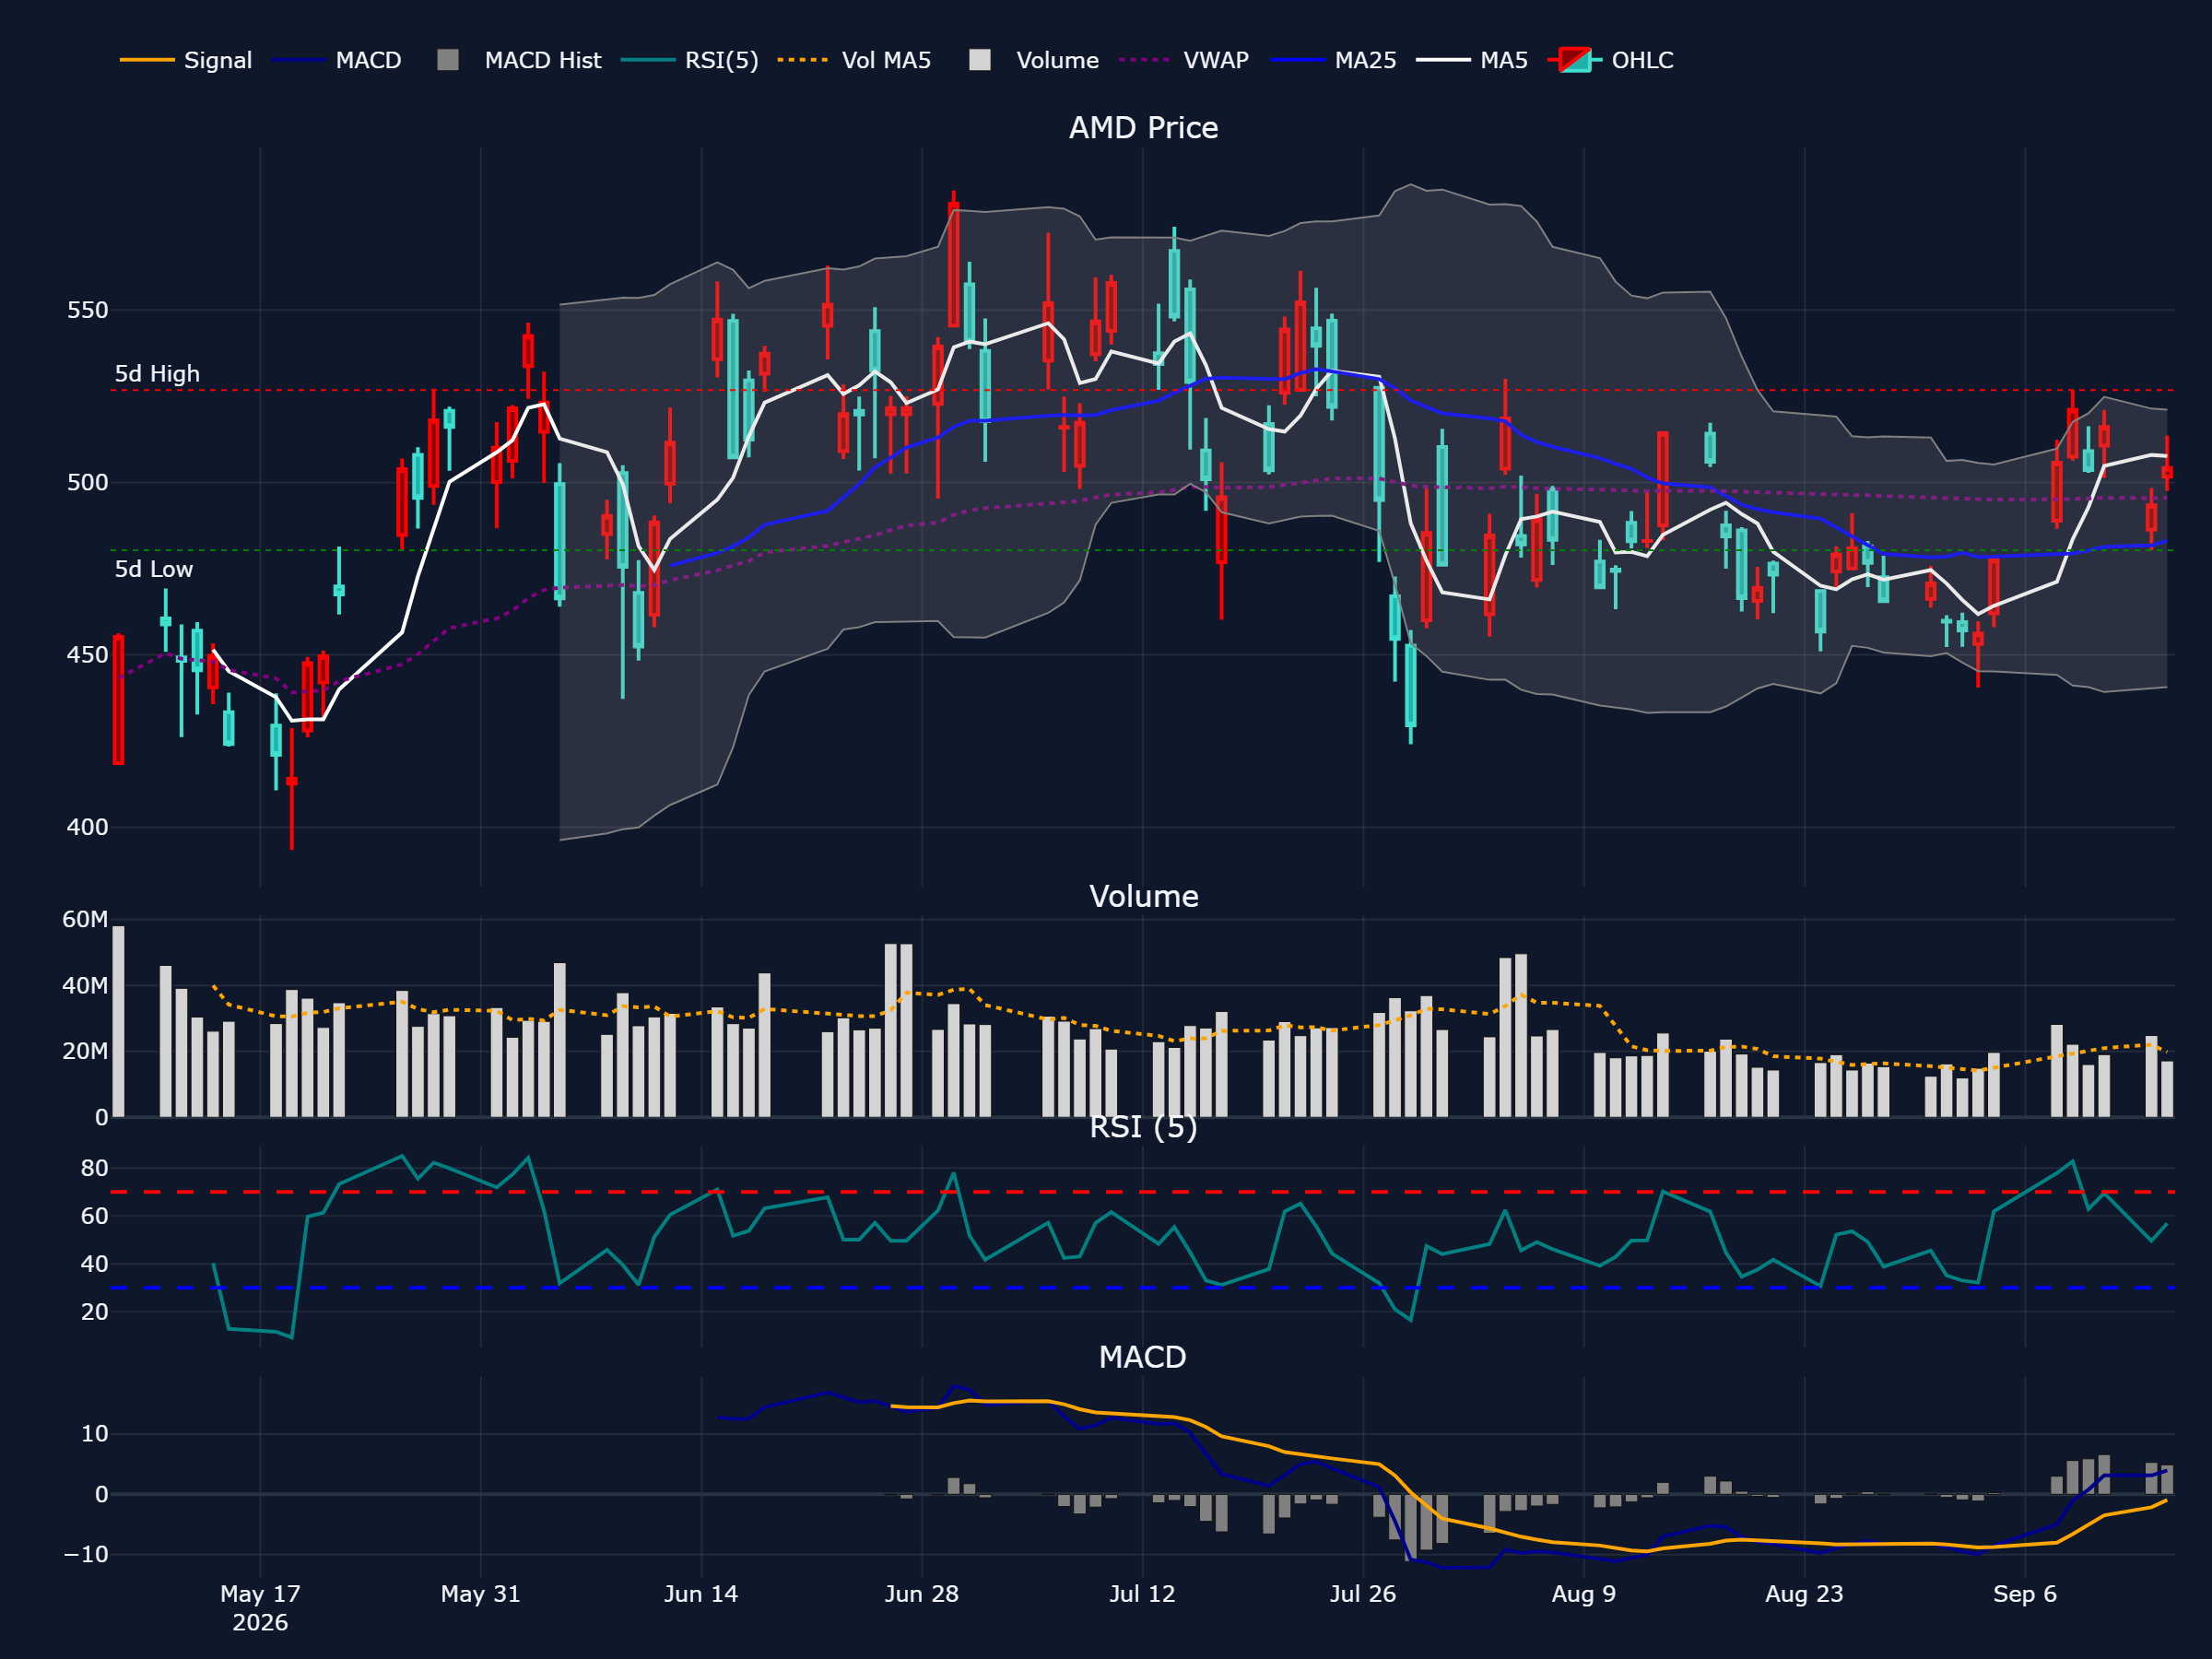2212x1659 pixels.
Task: Click the Volume subplot title
Action: (1143, 896)
